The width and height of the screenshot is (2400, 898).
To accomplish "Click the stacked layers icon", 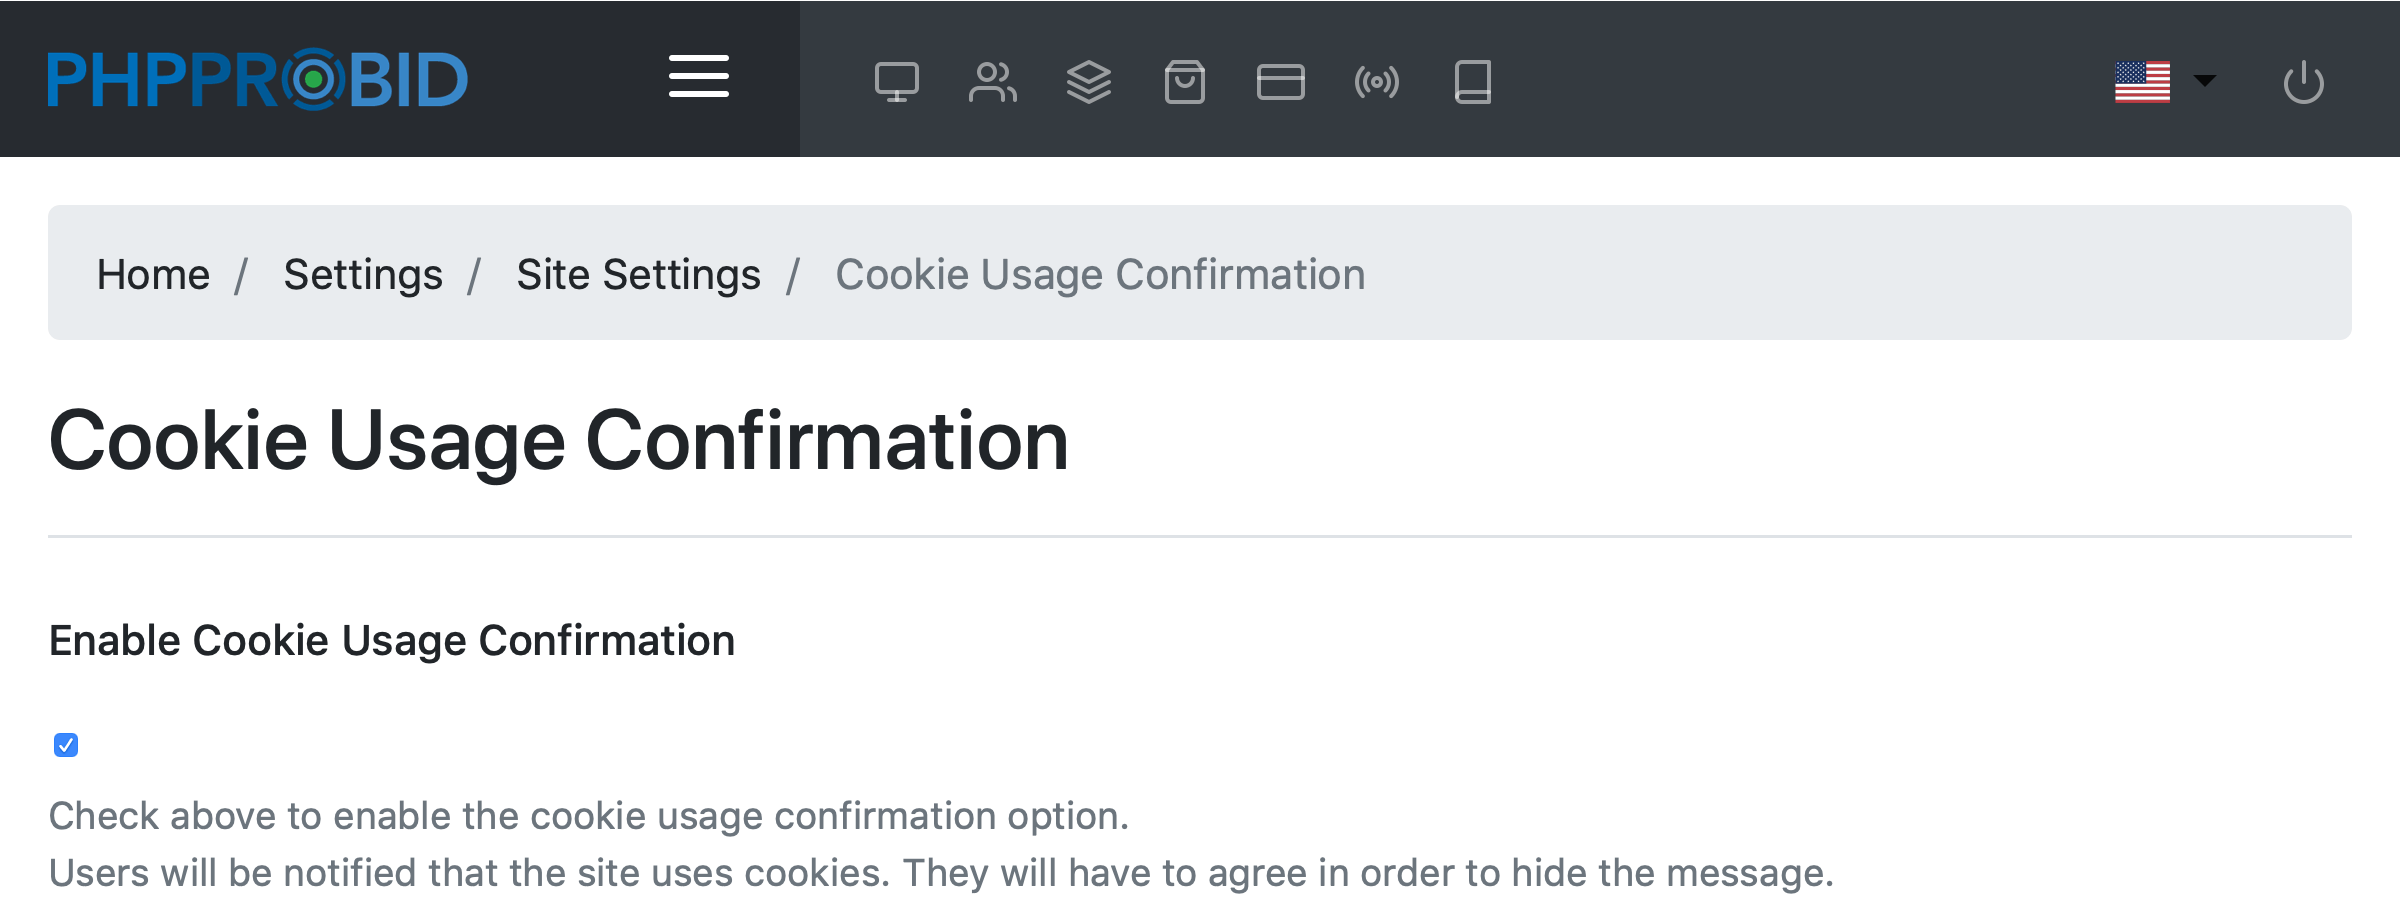I will tap(1088, 82).
